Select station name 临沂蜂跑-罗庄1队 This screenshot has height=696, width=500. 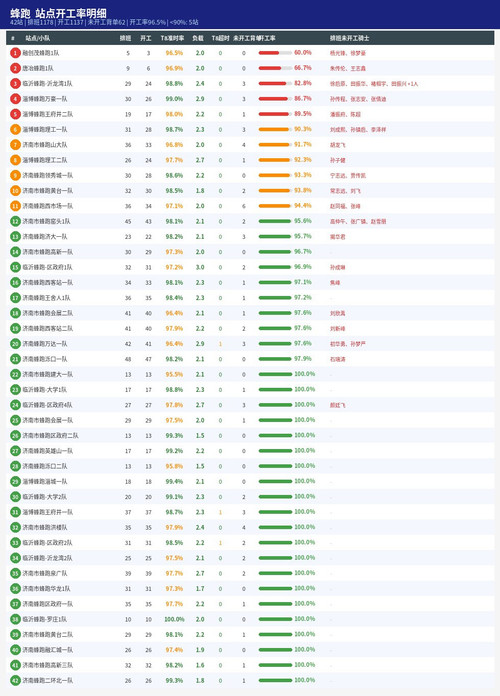(x=45, y=620)
